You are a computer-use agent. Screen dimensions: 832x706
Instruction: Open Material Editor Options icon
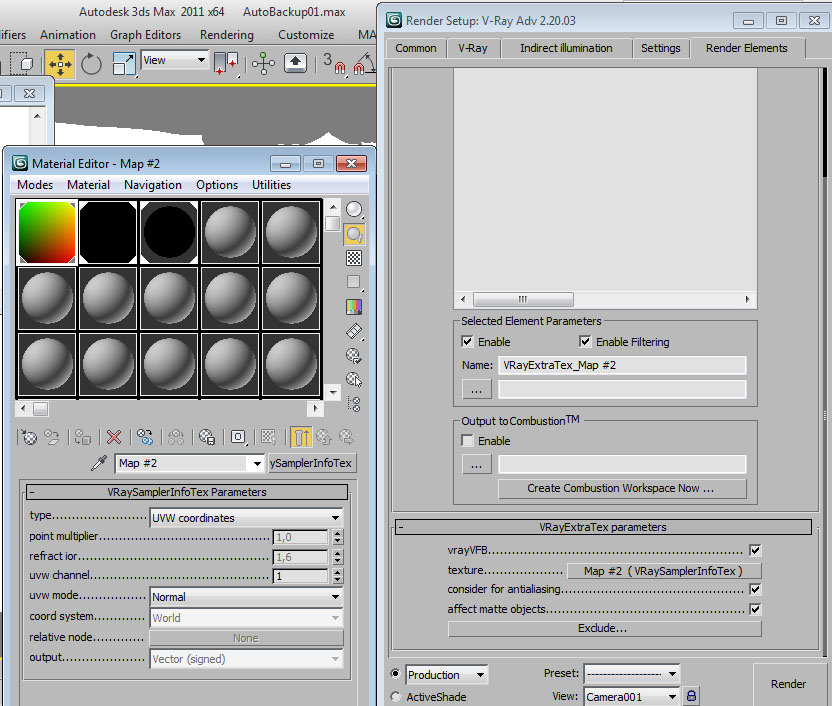353,355
